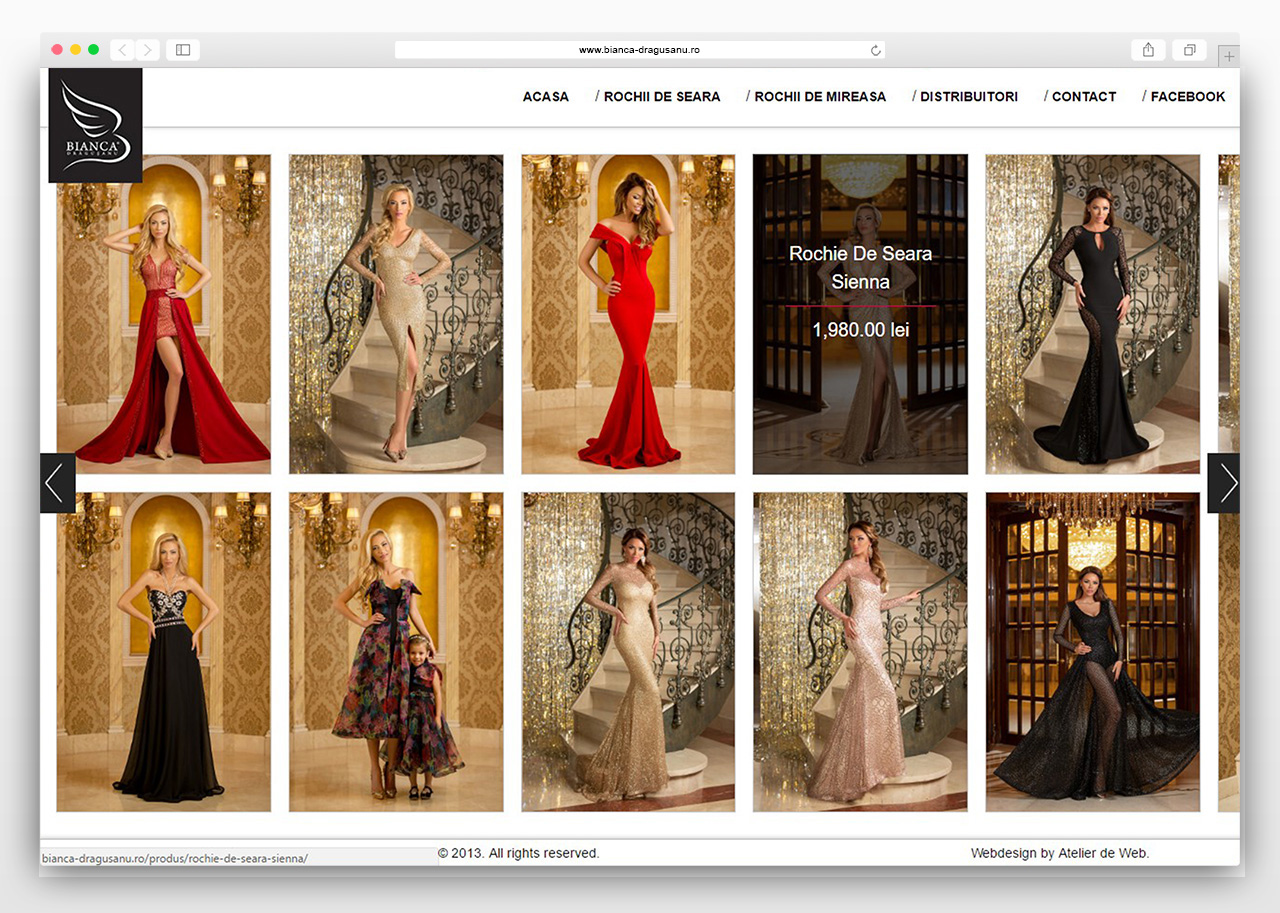Open the floral mother and daughter dresses photo
This screenshot has width=1280, height=913.
[396, 652]
